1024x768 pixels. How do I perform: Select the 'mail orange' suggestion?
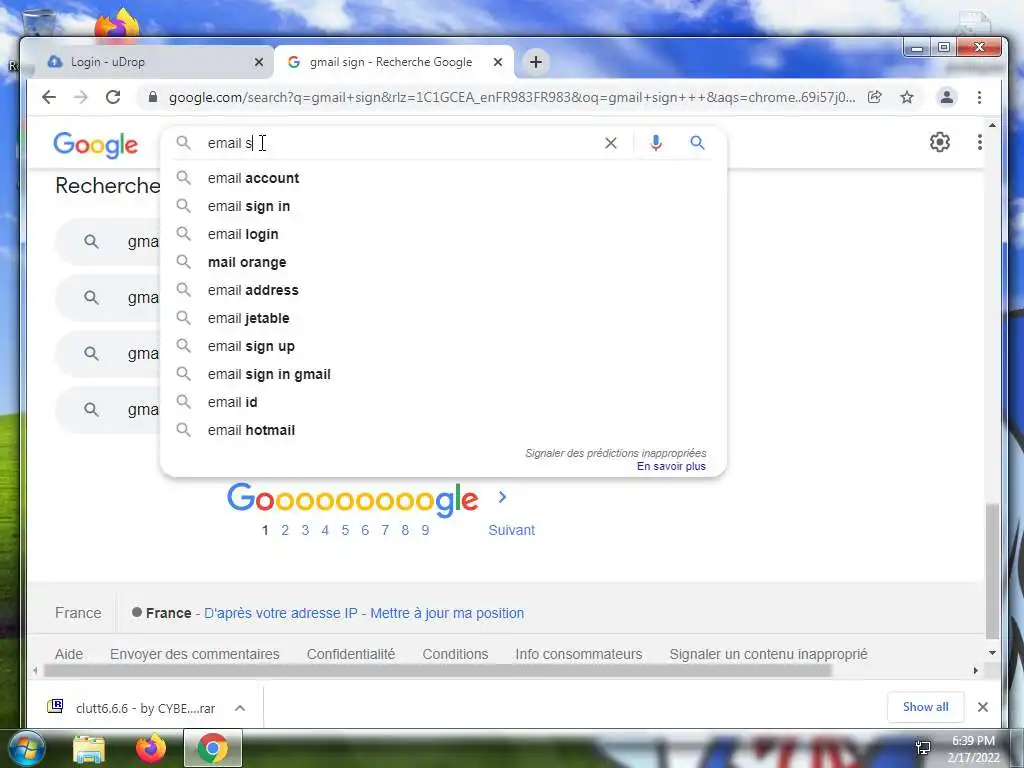pos(443,263)
